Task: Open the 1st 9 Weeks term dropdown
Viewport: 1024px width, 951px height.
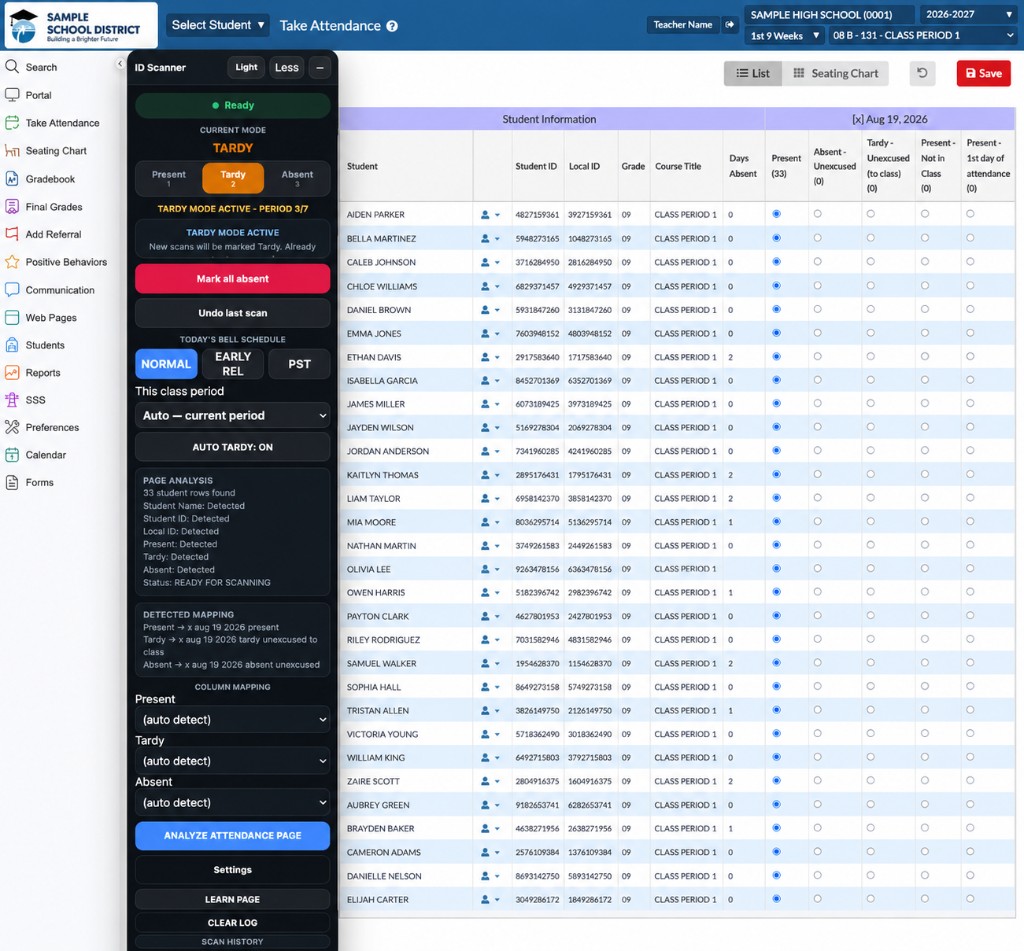Action: coord(784,35)
